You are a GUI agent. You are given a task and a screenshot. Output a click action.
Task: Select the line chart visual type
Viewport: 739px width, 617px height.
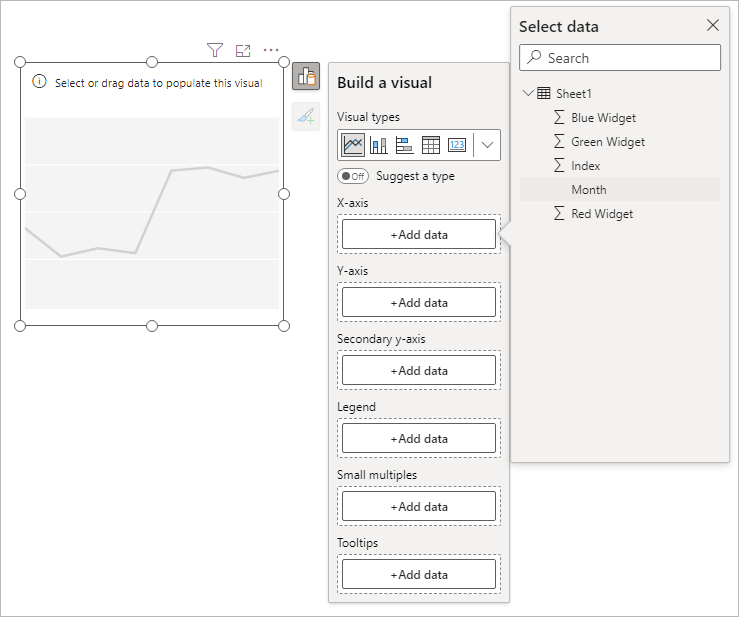click(x=353, y=145)
